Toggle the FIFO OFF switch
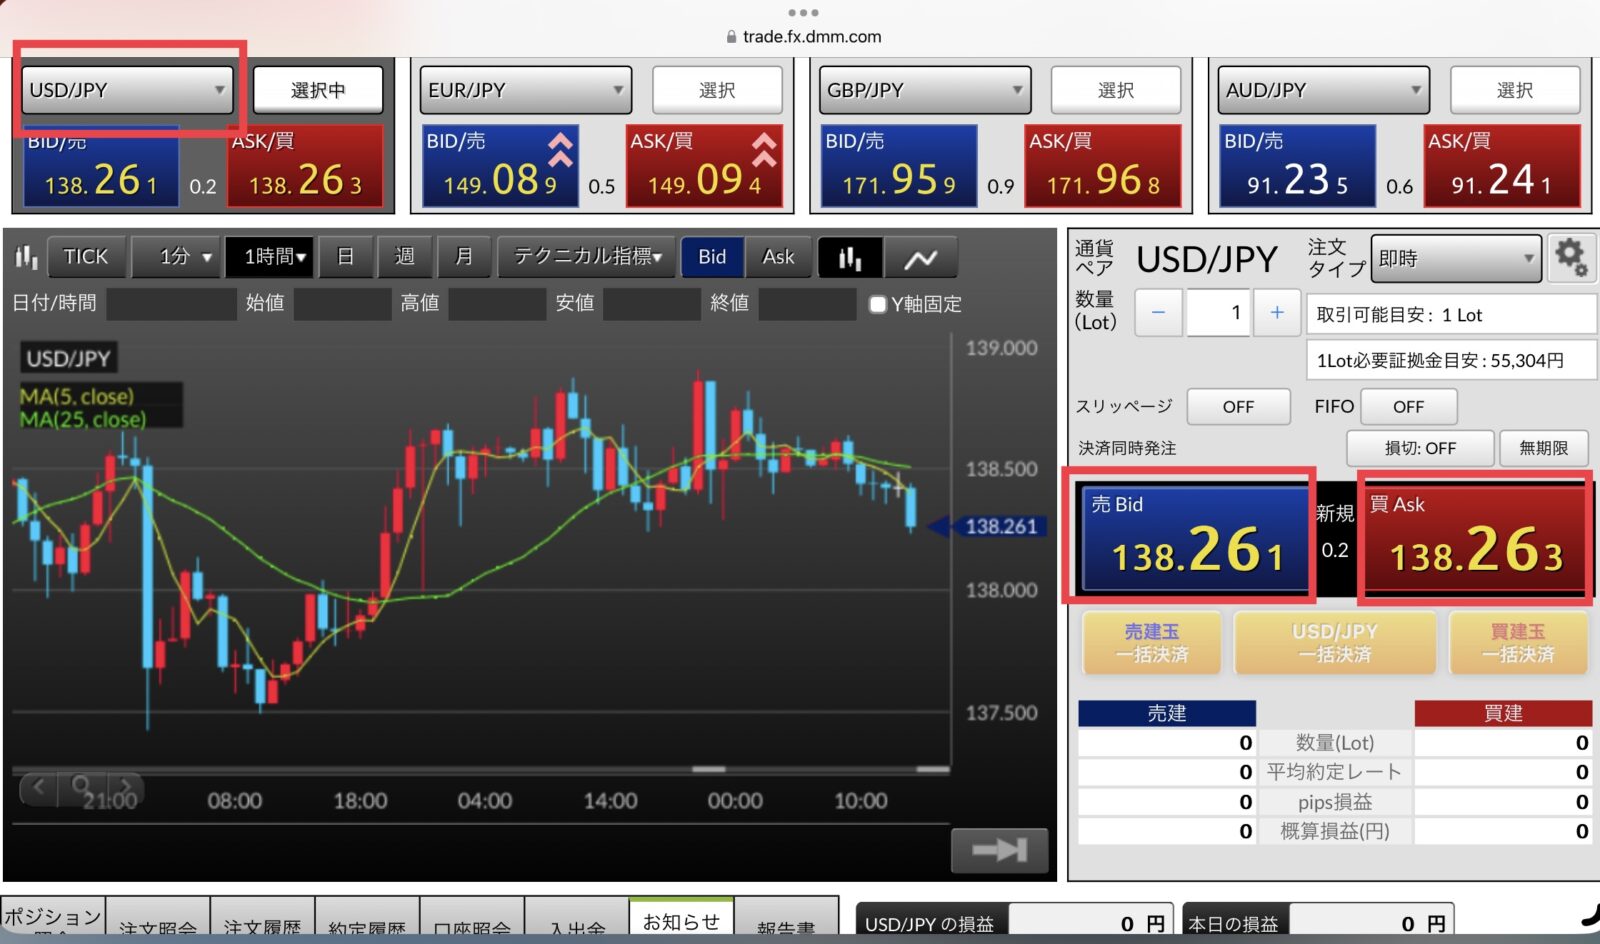The width and height of the screenshot is (1600, 944). click(1408, 407)
